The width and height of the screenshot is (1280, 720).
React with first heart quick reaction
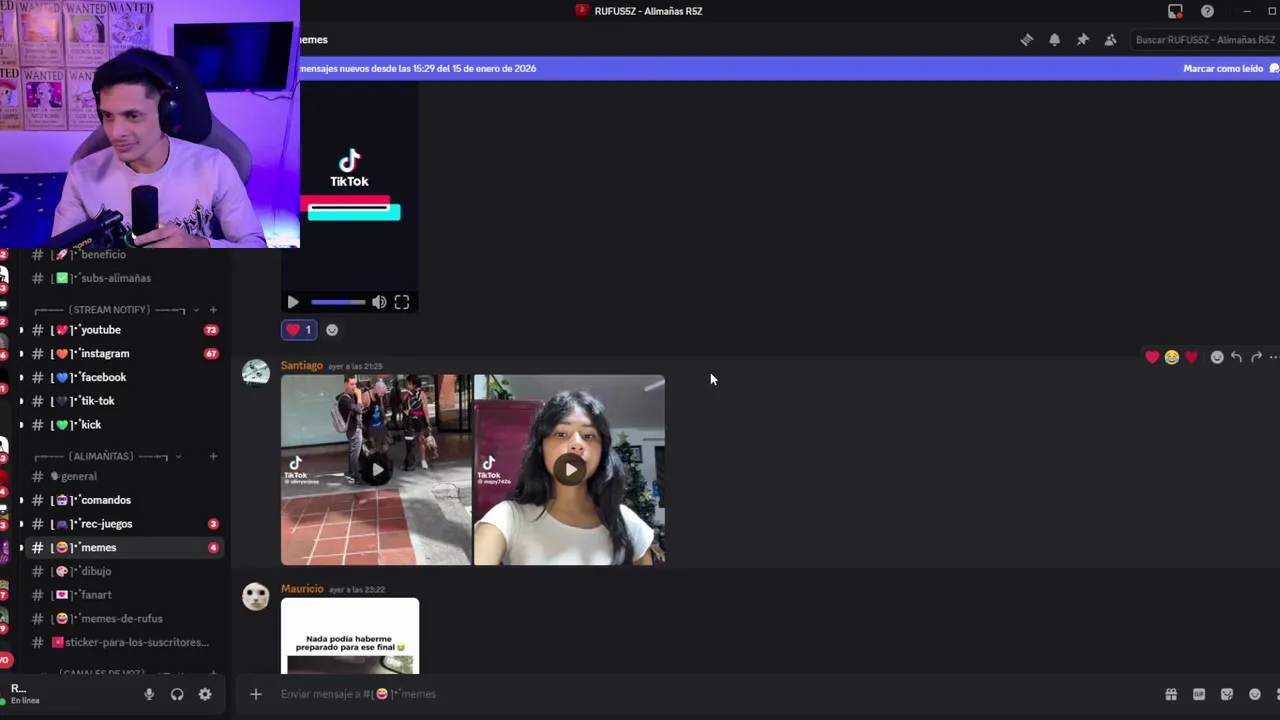tap(1152, 357)
